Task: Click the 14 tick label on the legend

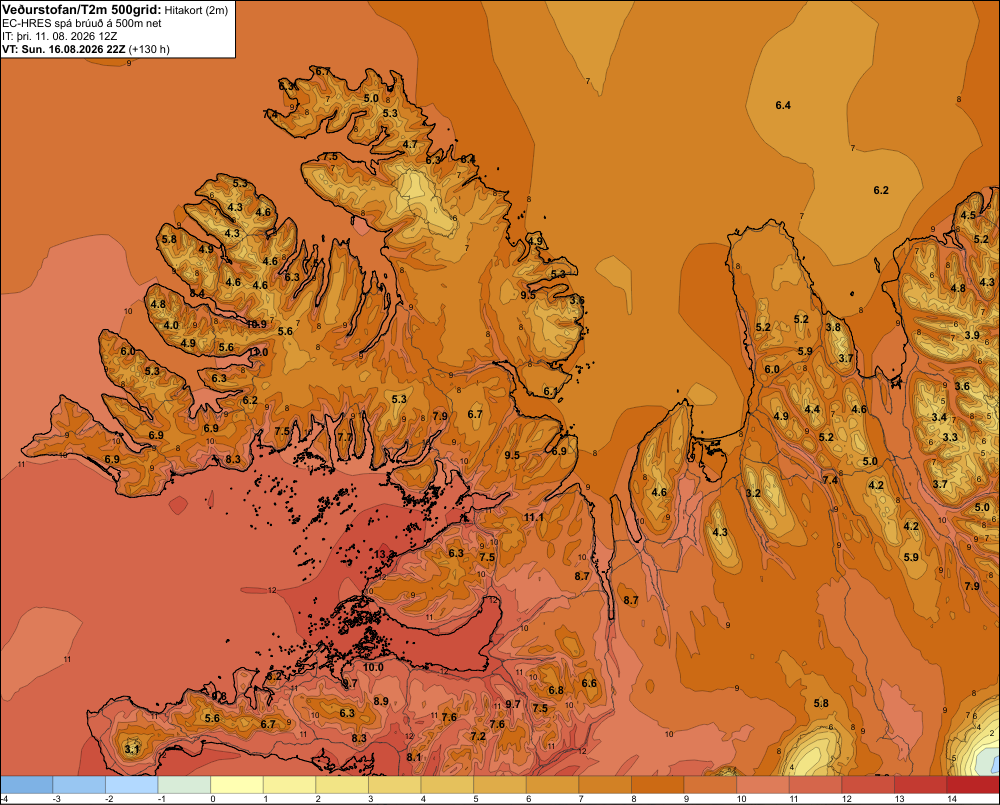Action: point(952,799)
